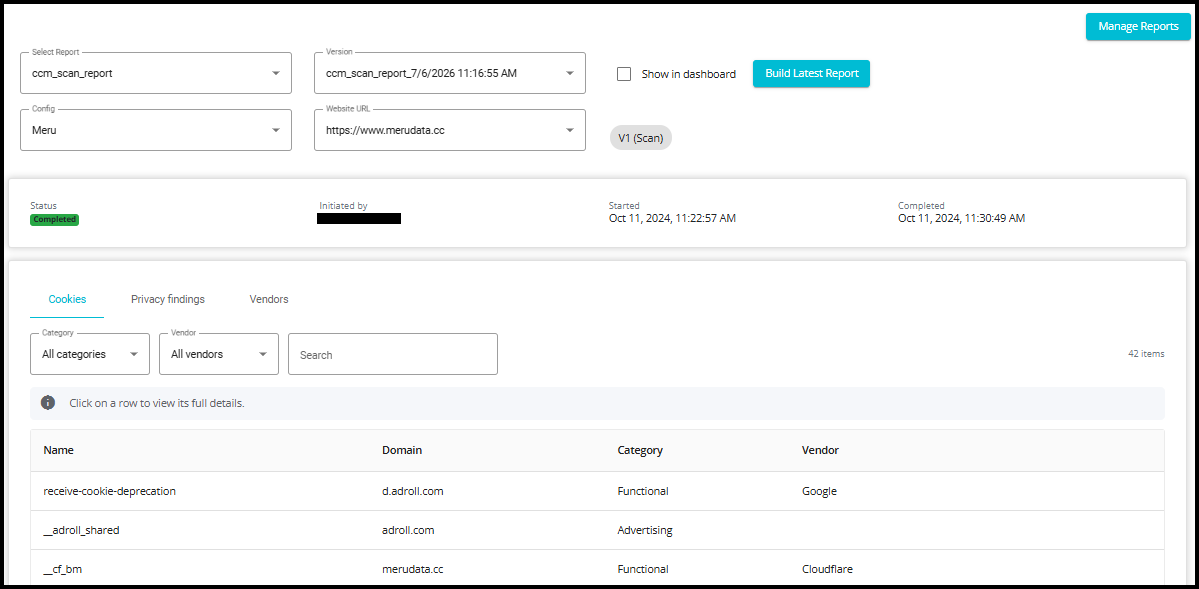Image resolution: width=1199 pixels, height=589 pixels.
Task: Click the V1 (Scan) chip
Action: (641, 138)
